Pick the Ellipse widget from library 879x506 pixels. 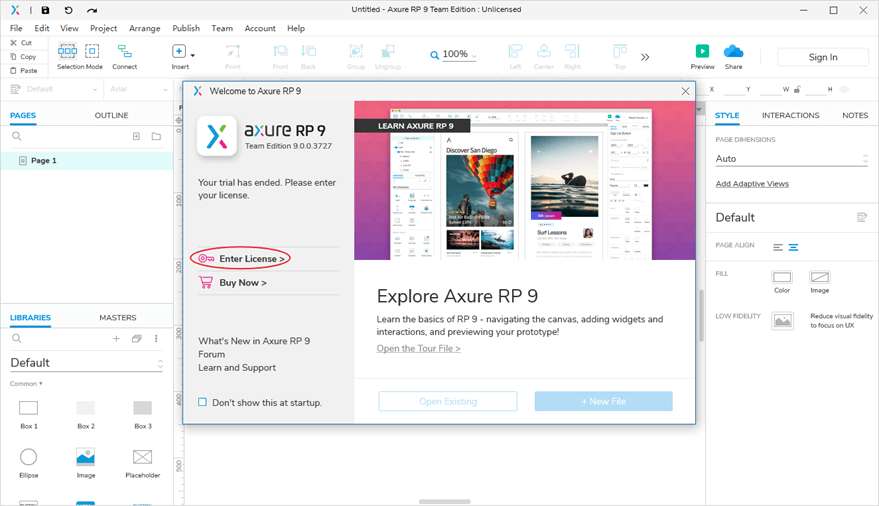(29, 456)
